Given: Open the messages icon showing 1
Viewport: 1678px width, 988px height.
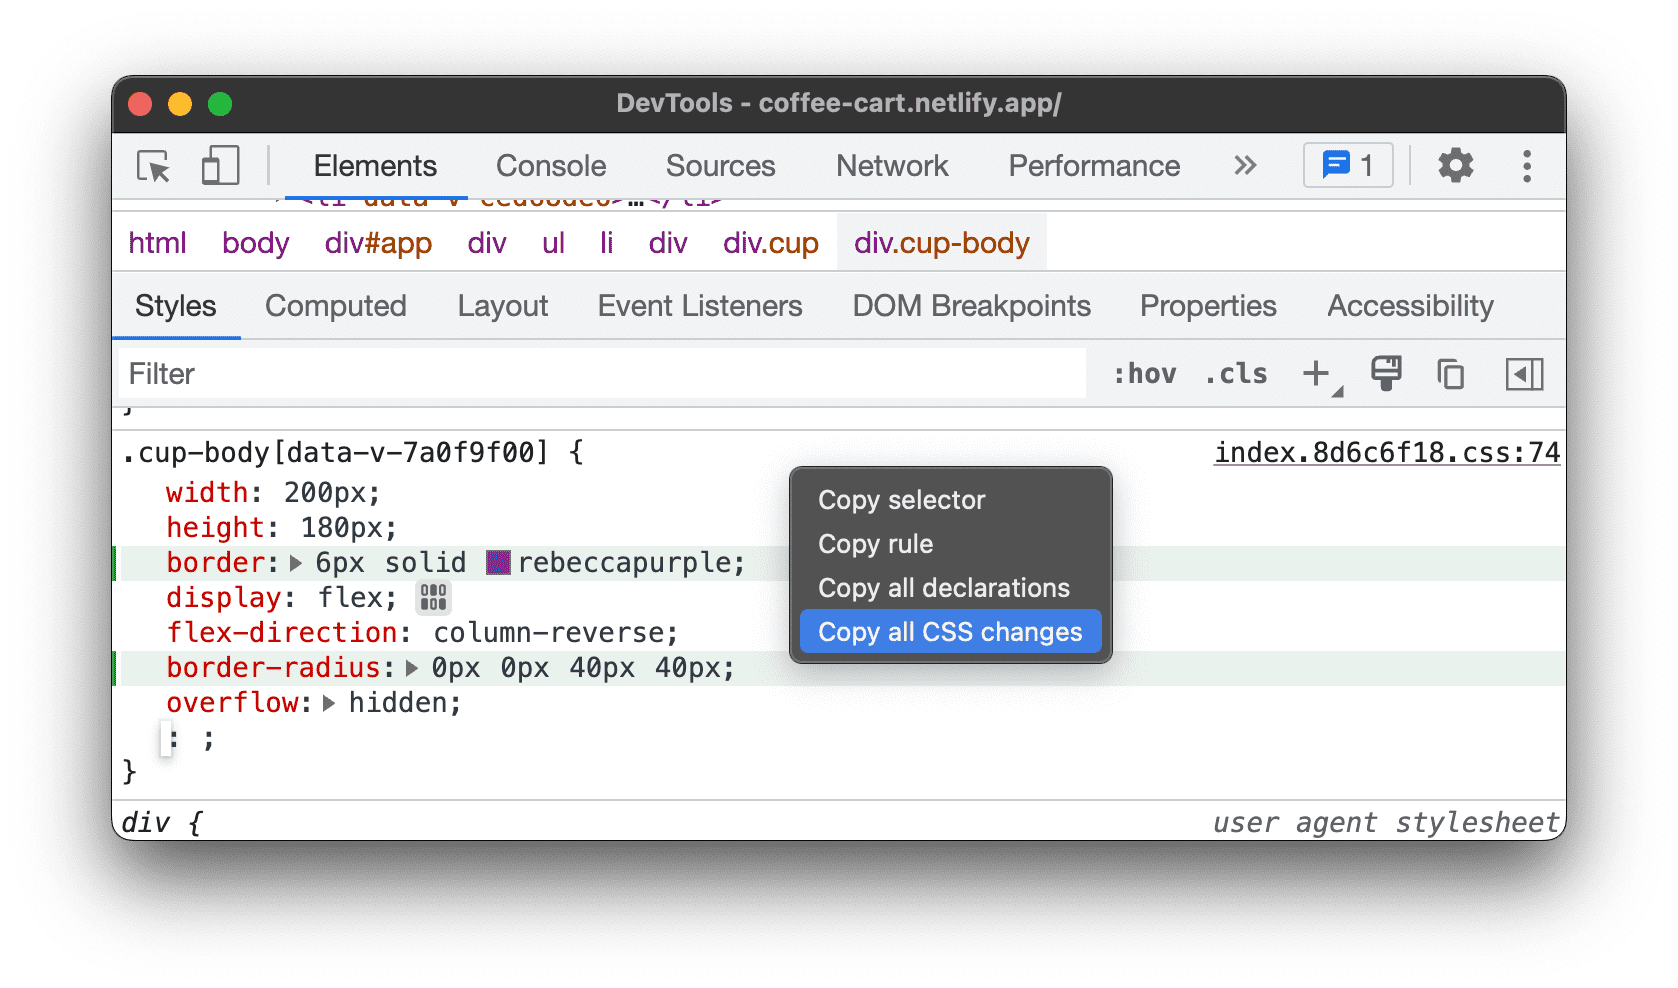Looking at the screenshot, I should [x=1347, y=165].
